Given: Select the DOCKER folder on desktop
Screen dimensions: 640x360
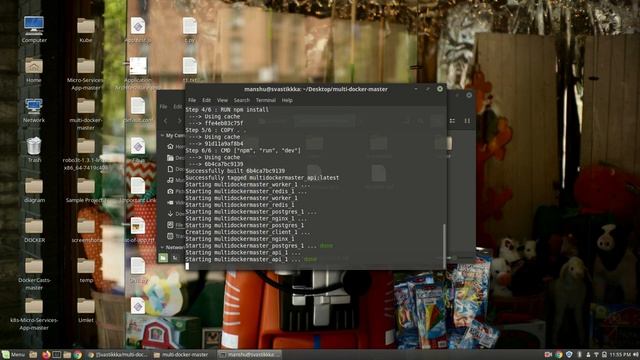Looking at the screenshot, I should pyautogui.click(x=34, y=230).
